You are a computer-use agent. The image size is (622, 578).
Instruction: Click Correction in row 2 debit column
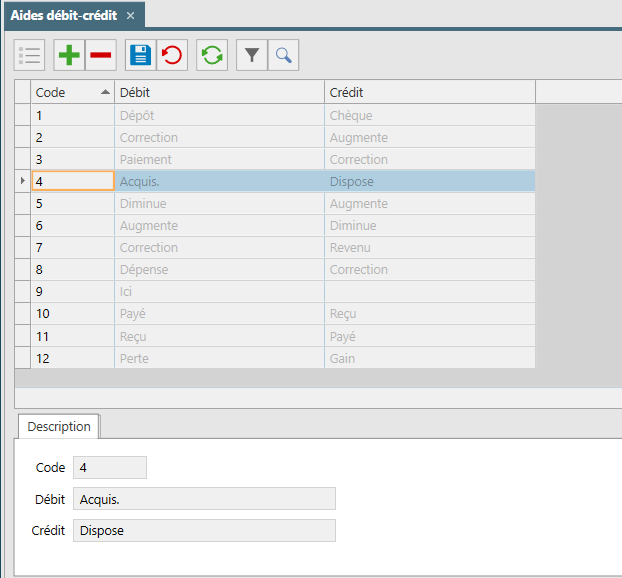[219, 137]
